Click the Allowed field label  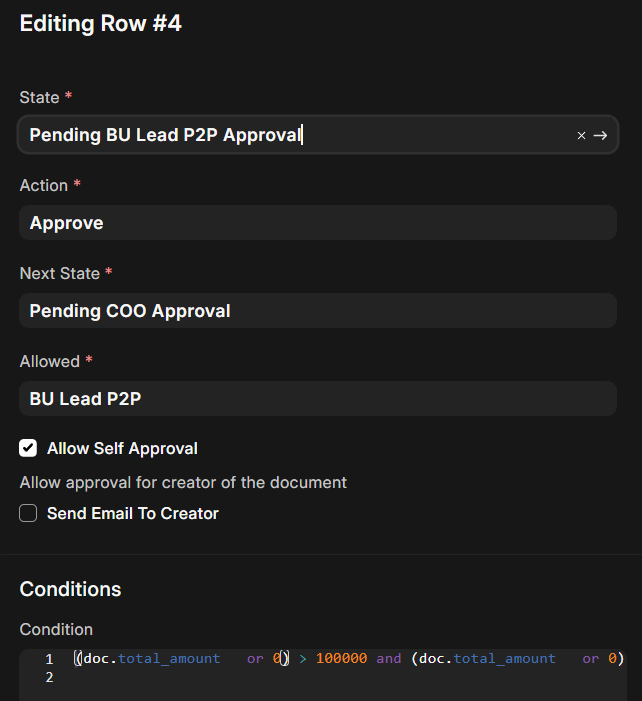pyautogui.click(x=49, y=361)
